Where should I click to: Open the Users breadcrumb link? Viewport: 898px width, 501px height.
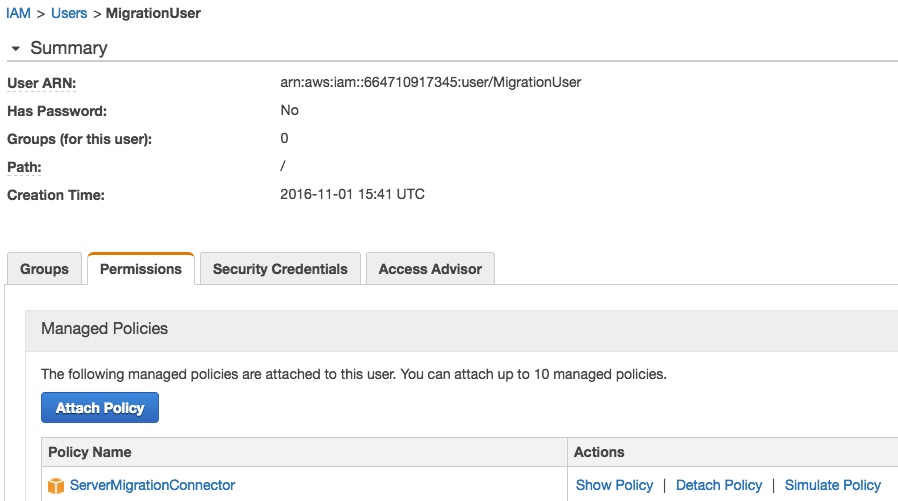pyautogui.click(x=67, y=14)
